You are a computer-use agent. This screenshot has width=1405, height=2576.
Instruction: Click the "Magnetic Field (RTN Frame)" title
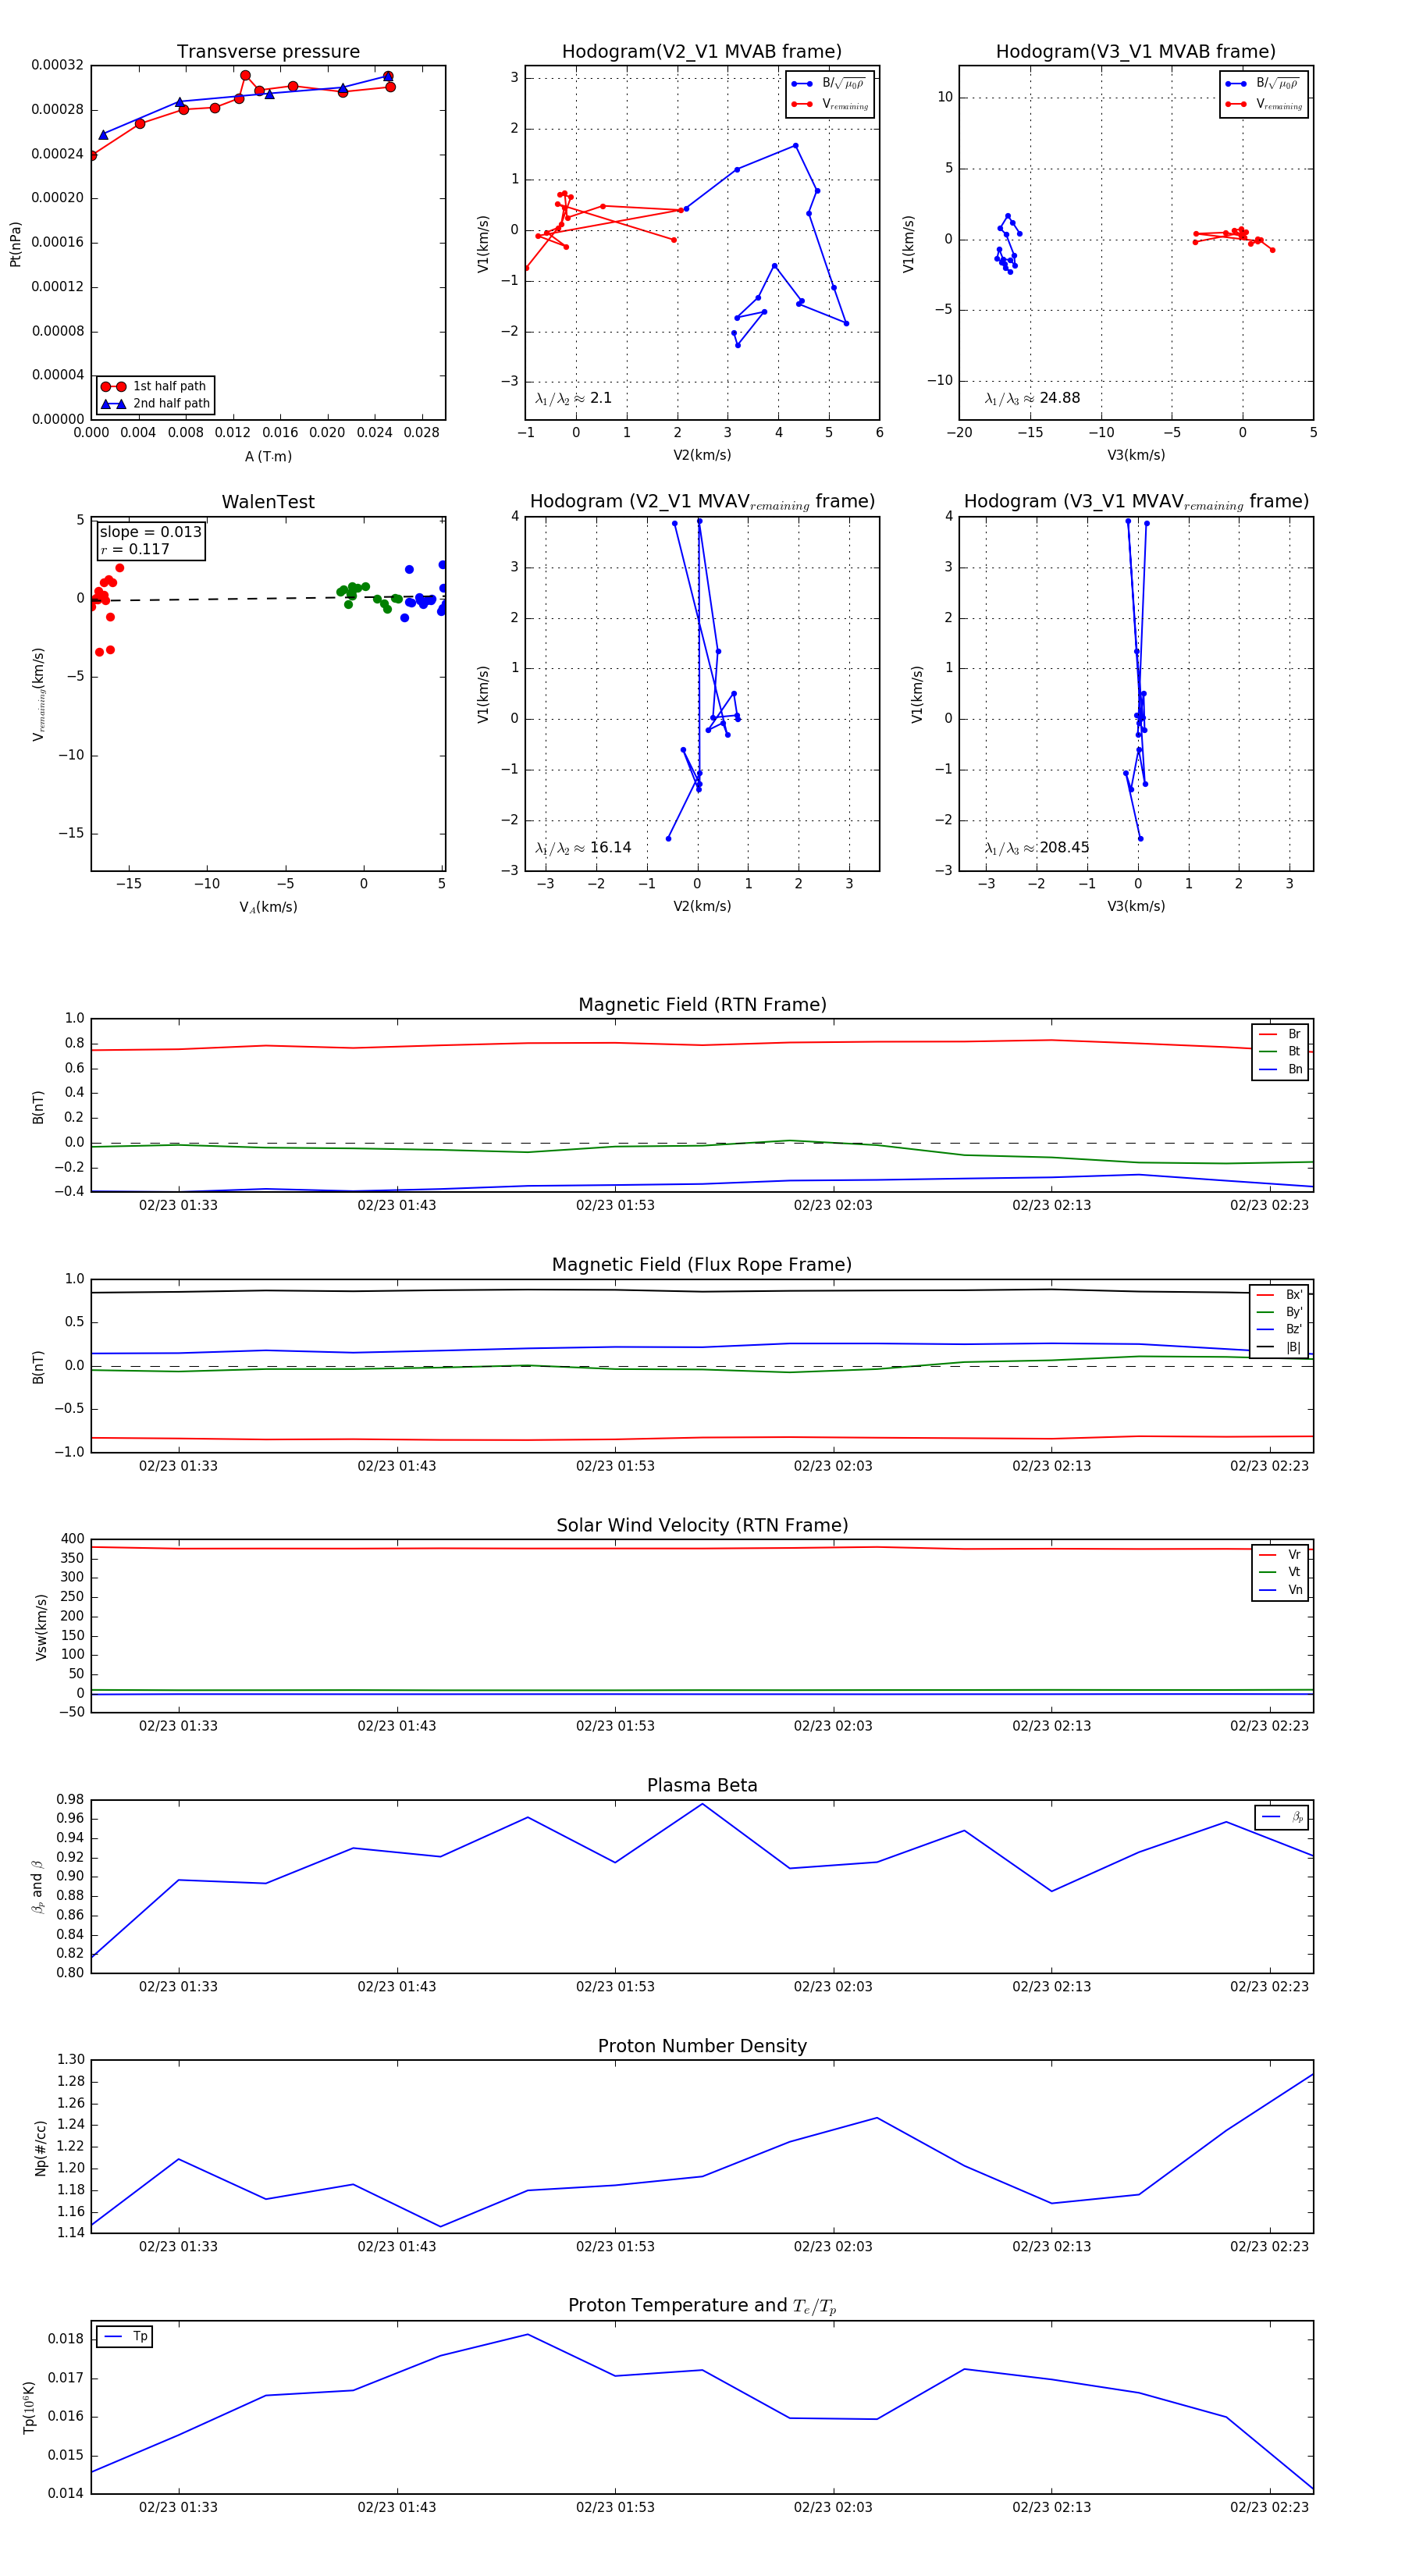click(x=702, y=1005)
